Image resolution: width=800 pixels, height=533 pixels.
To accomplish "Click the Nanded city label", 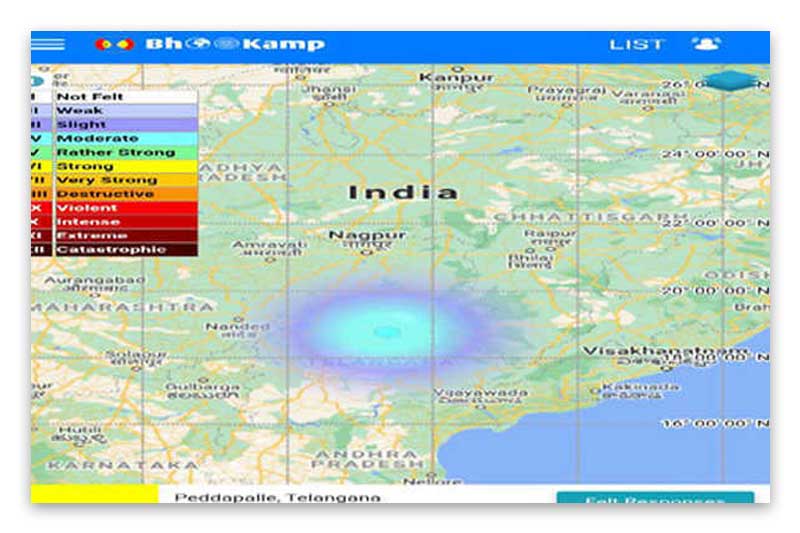I will (x=237, y=326).
